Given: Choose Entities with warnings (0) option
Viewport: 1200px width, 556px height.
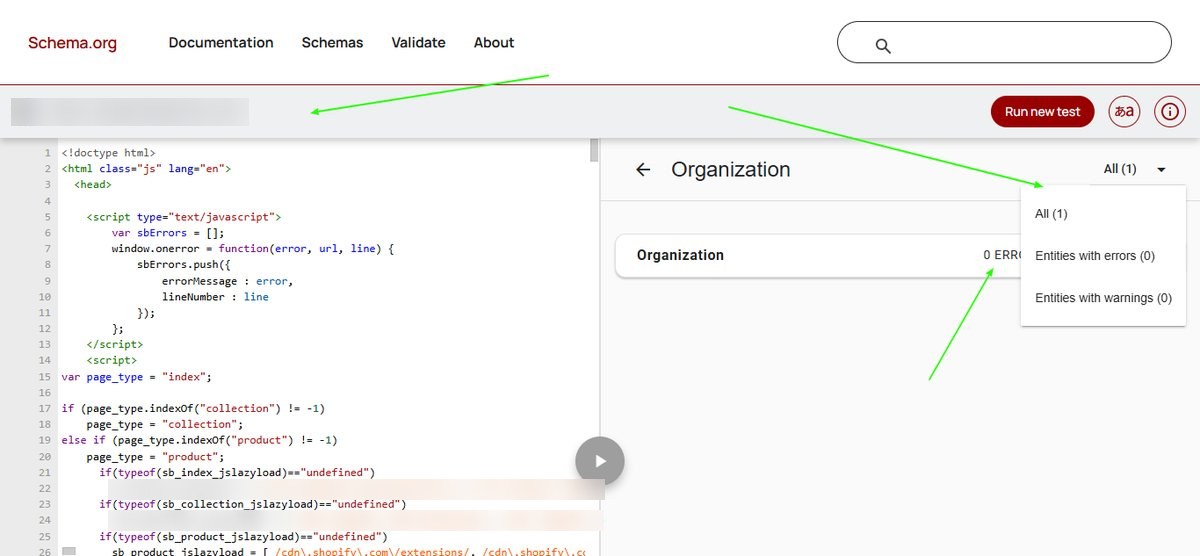Looking at the screenshot, I should 1103,298.
